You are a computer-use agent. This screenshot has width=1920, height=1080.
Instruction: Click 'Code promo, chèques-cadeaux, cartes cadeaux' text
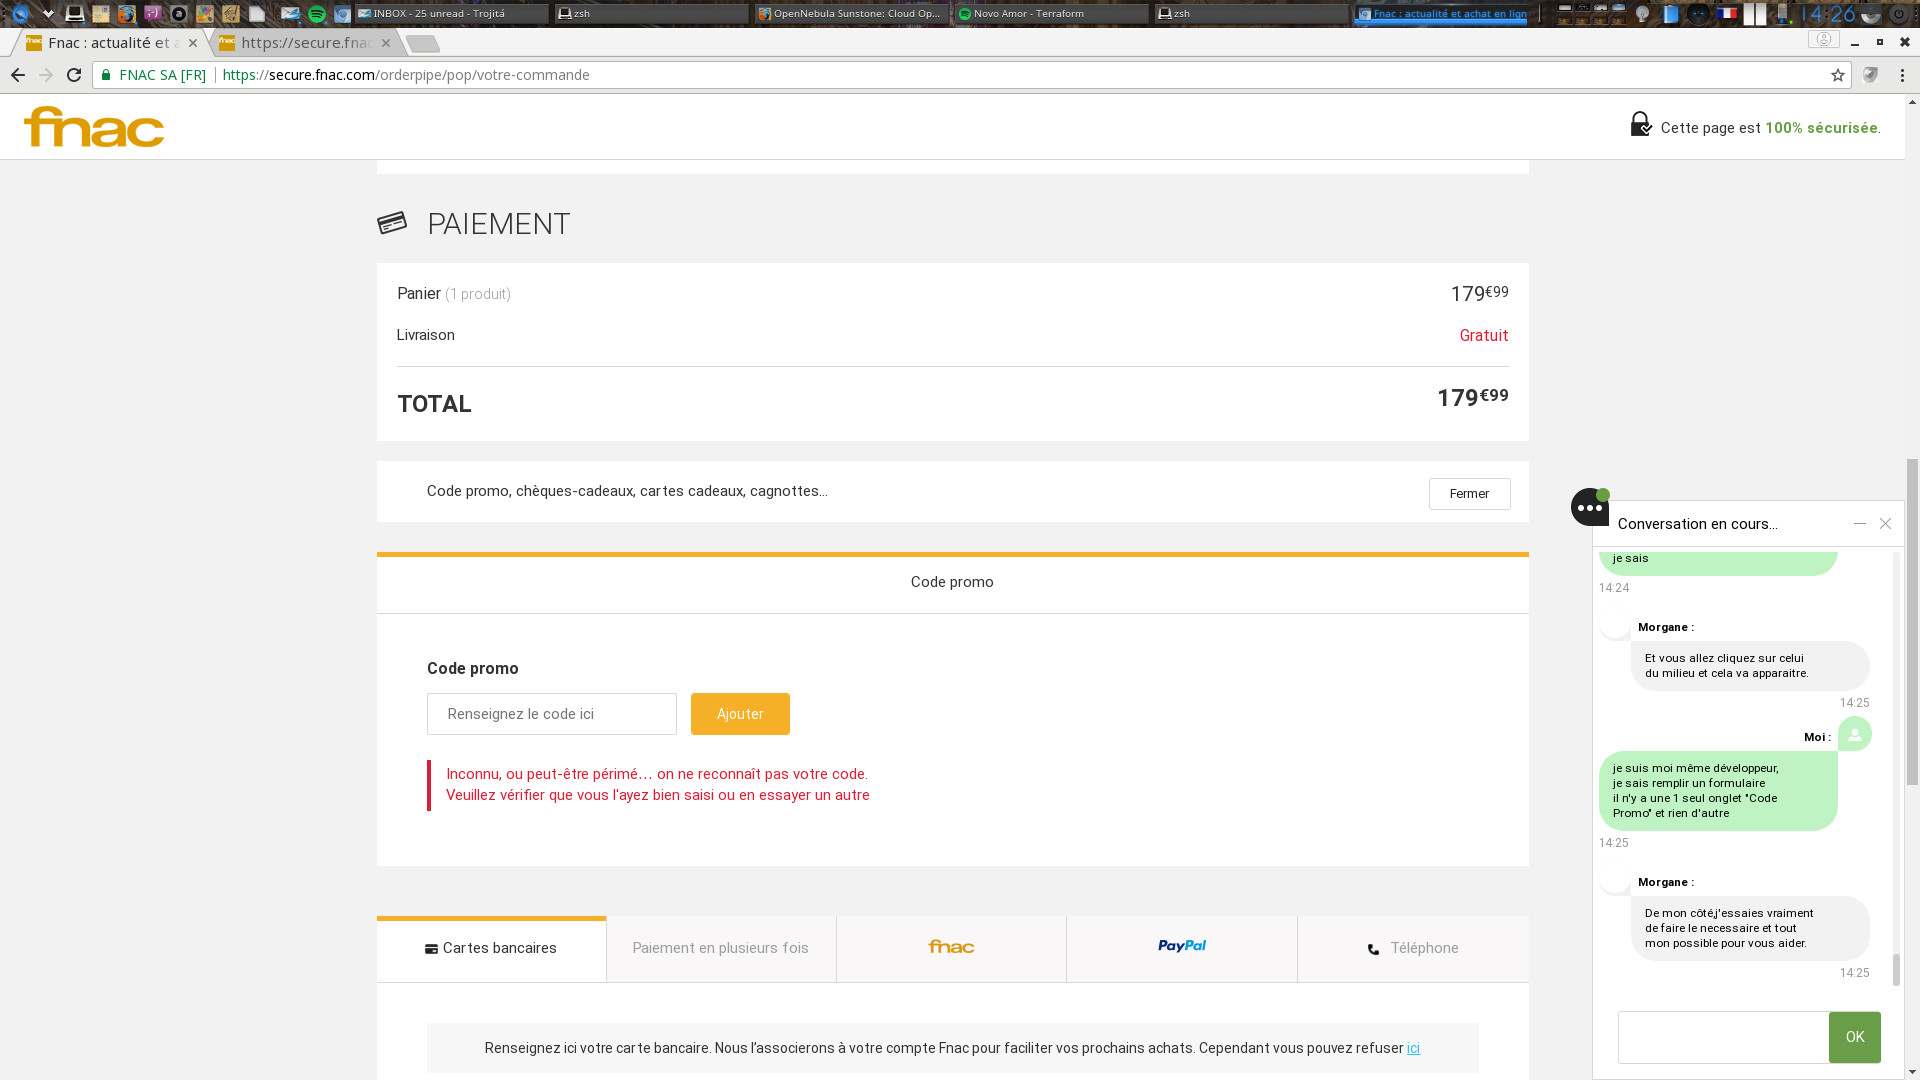(627, 491)
